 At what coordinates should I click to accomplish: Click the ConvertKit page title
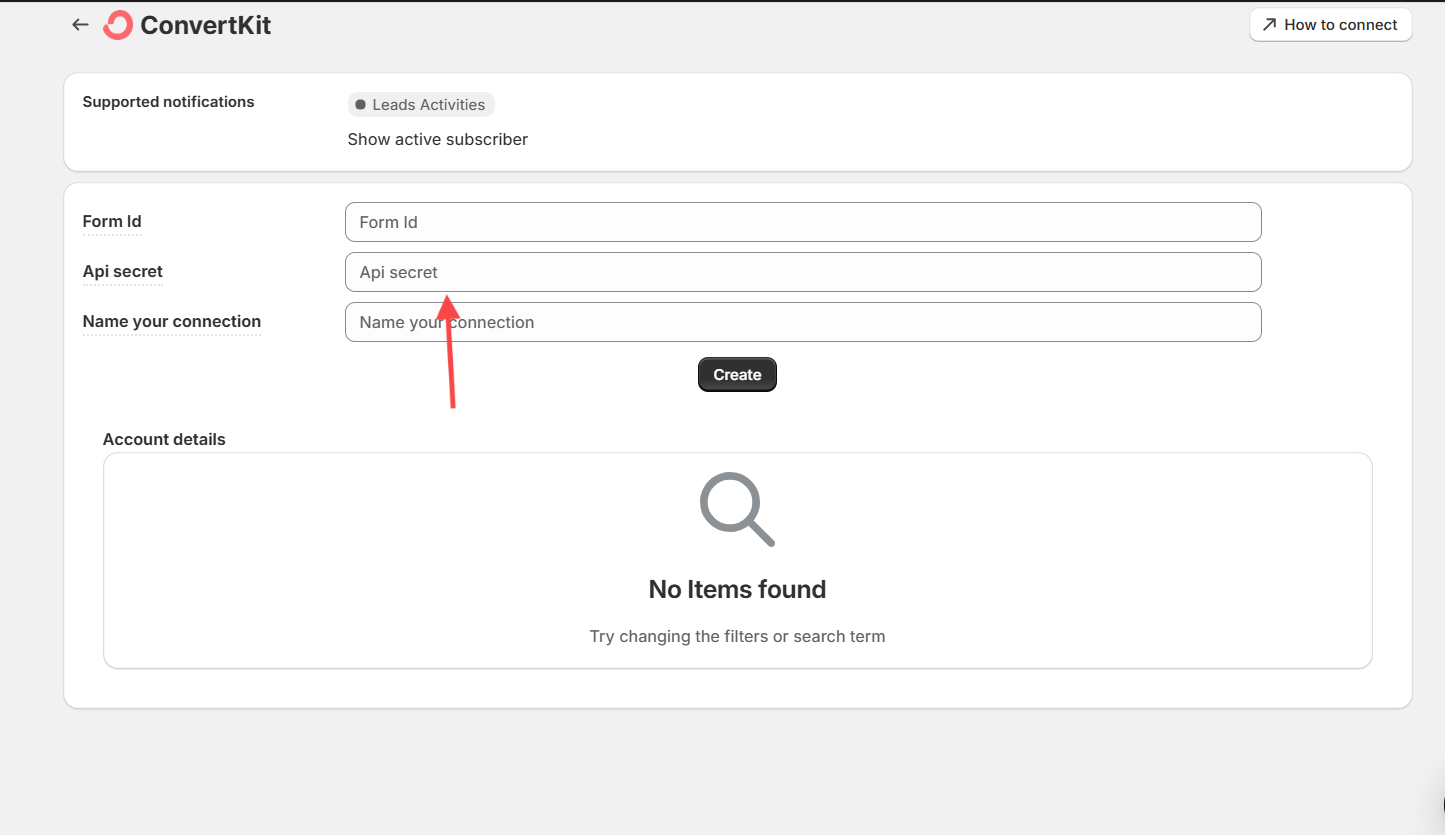coord(206,25)
